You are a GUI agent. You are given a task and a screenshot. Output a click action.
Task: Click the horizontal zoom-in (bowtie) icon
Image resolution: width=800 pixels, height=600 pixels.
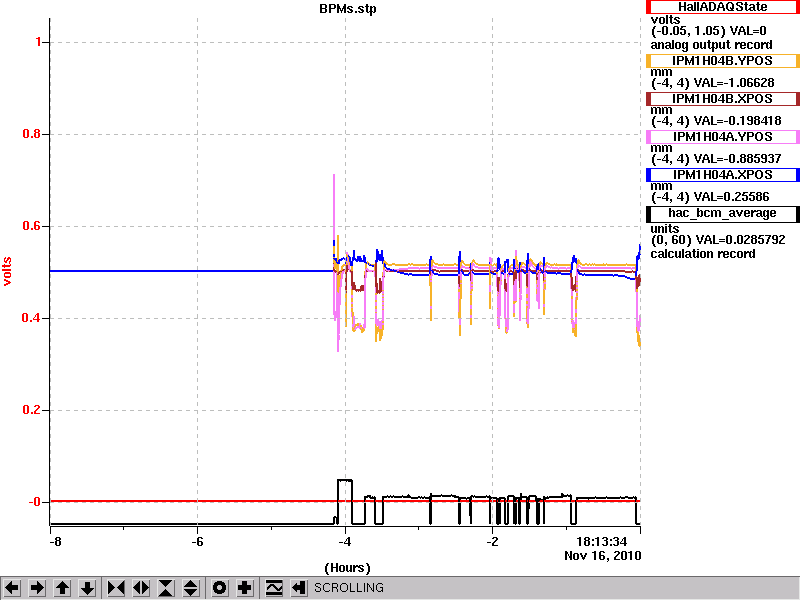pyautogui.click(x=116, y=588)
